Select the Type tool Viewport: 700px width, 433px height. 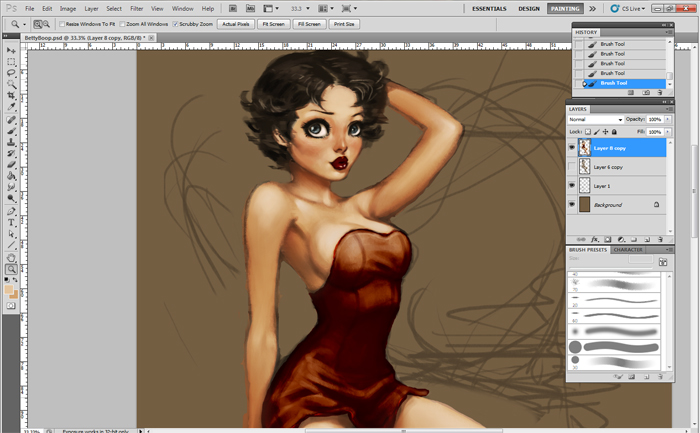[11, 222]
